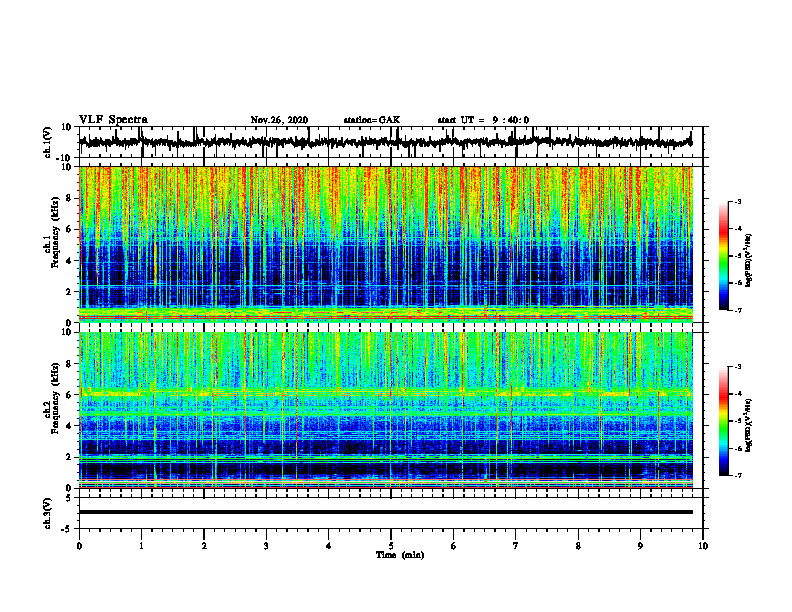Select the ch.1 colorbar "log(PSD)" unit label
This screenshot has height=612, width=792.
(750, 260)
